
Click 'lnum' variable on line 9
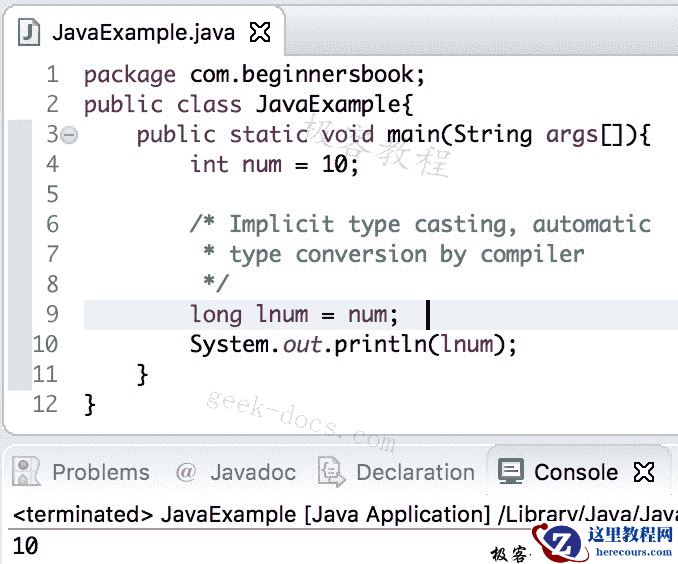(283, 314)
